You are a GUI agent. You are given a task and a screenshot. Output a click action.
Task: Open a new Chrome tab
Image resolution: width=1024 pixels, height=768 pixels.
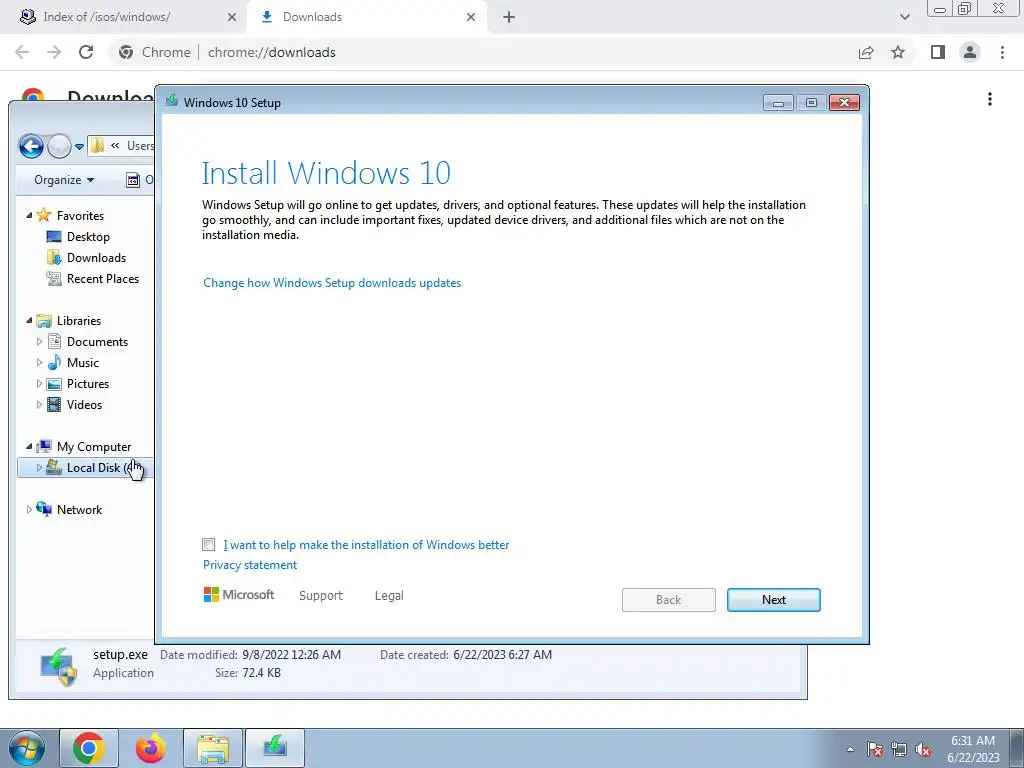[x=509, y=17]
